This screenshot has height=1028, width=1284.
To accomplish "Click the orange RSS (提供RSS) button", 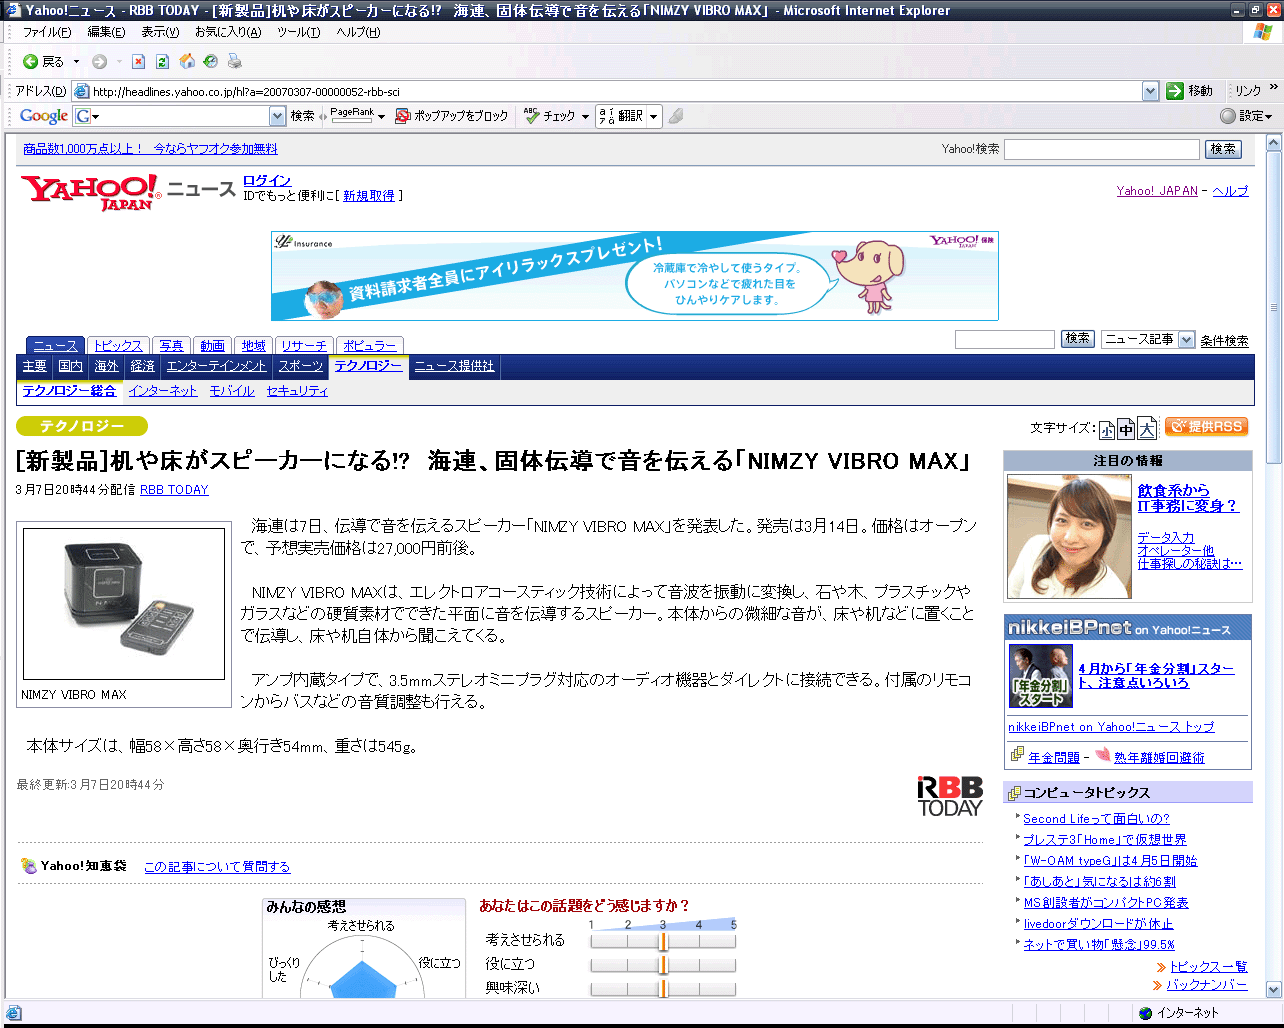I will pyautogui.click(x=1206, y=427).
